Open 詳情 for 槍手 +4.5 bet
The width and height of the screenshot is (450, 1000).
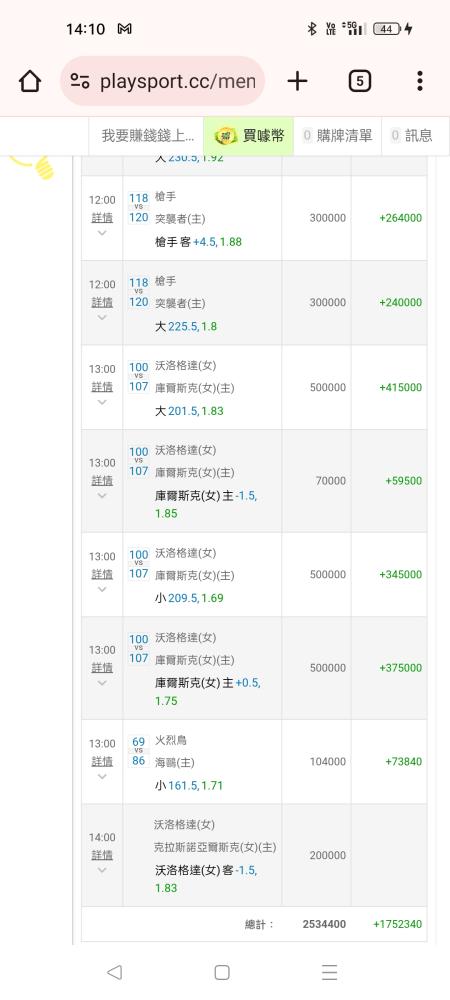[102, 217]
